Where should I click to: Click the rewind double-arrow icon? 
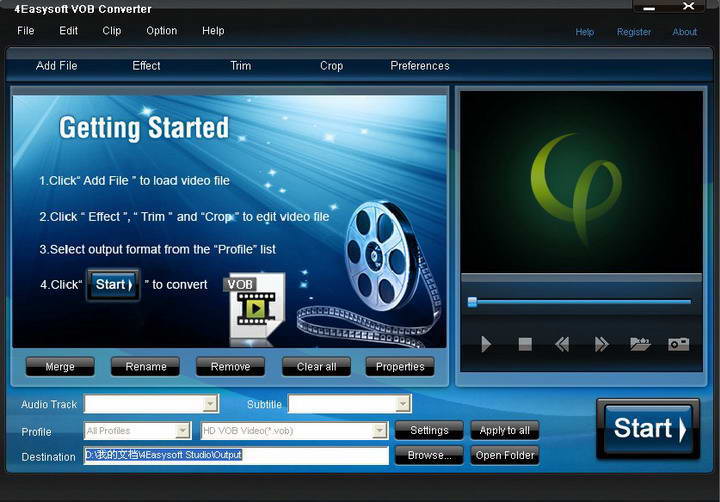coord(562,344)
